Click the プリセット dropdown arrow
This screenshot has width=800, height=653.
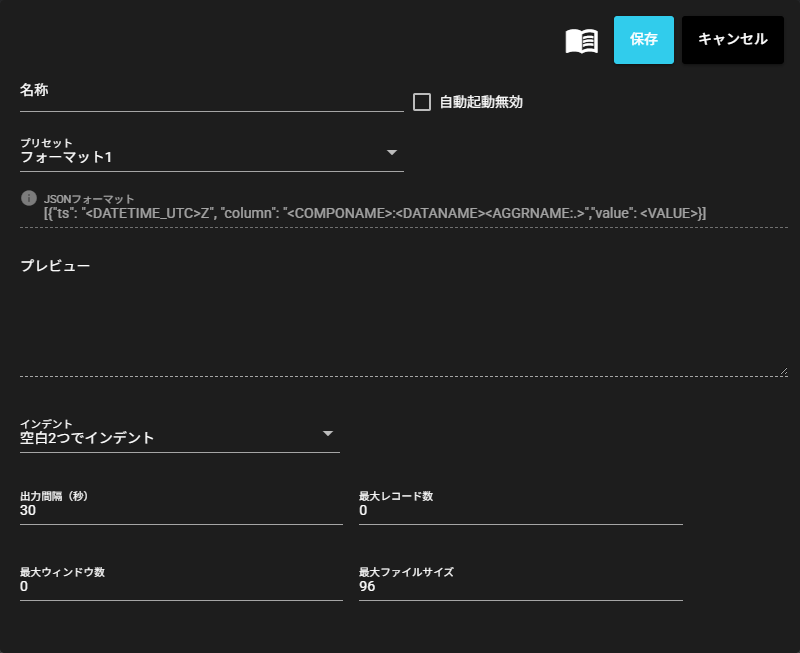click(x=392, y=153)
